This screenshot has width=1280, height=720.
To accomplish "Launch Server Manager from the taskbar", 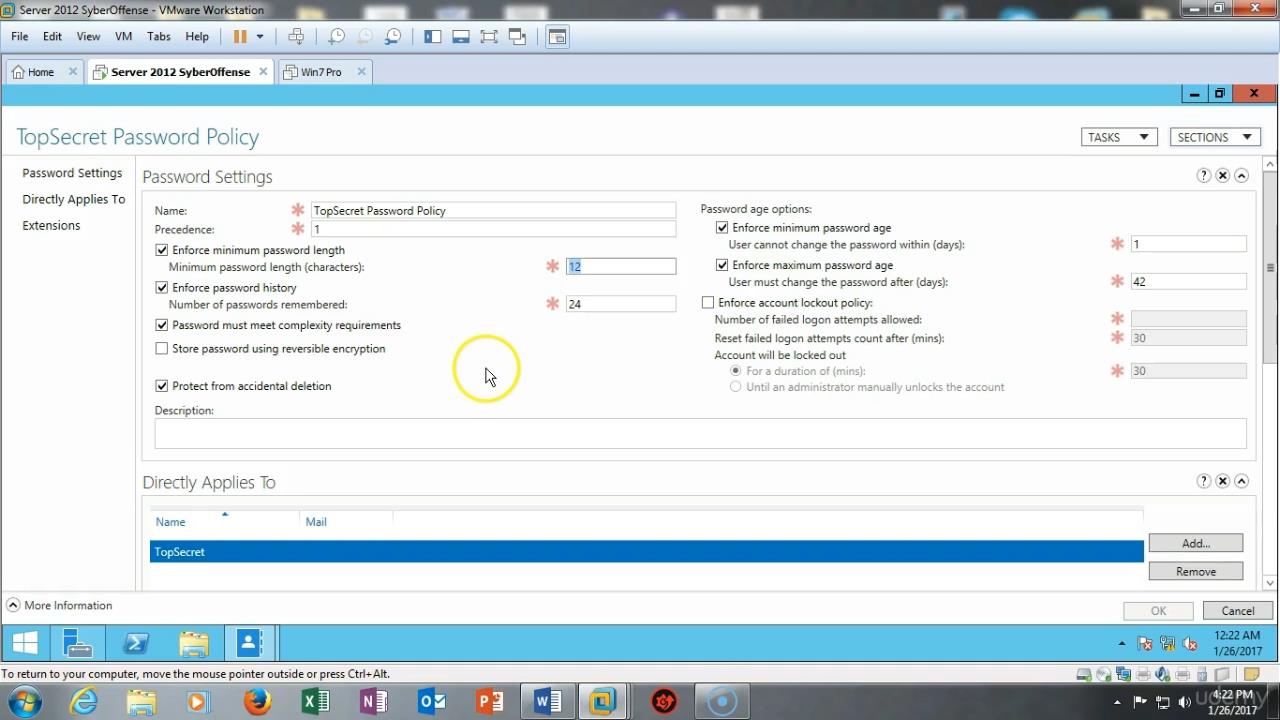I will click(x=78, y=644).
